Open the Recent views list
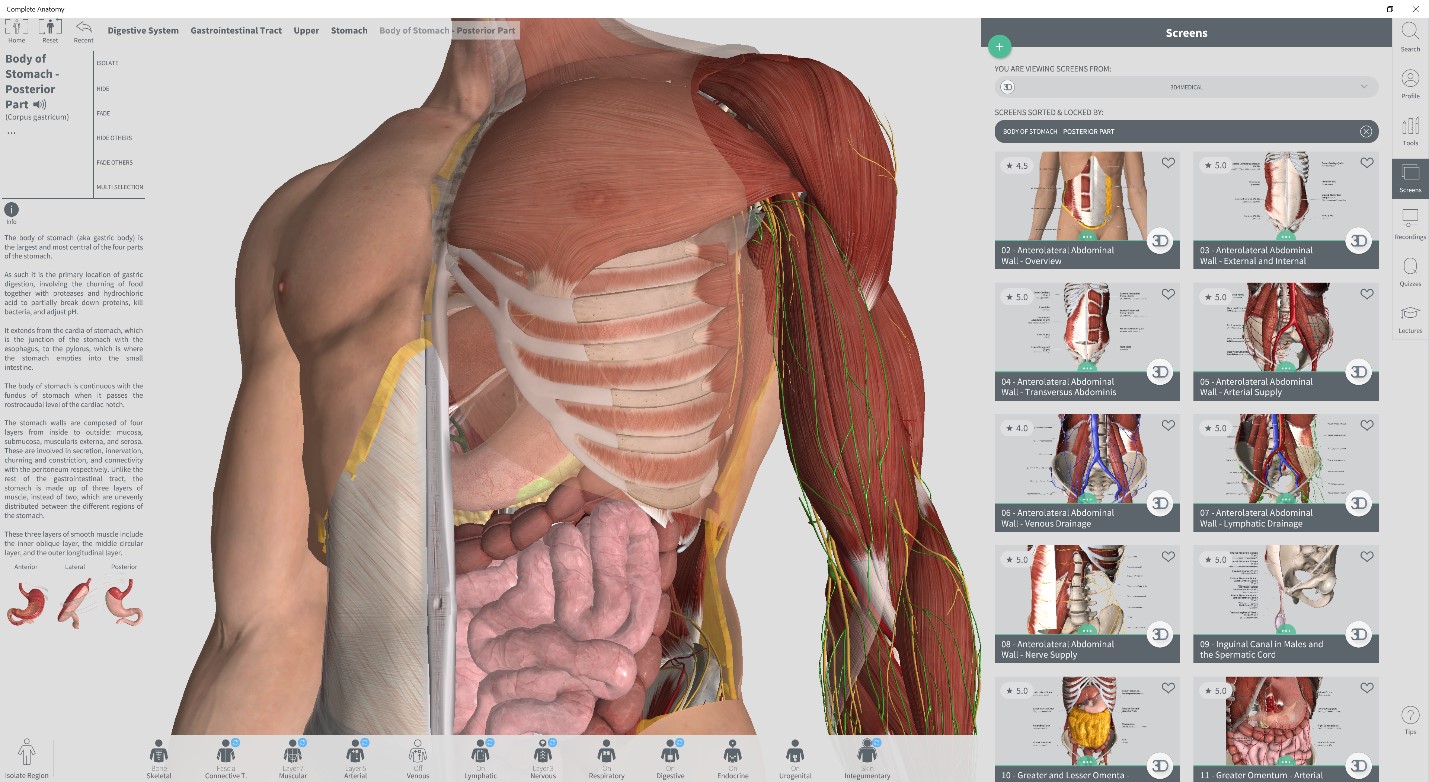The height and width of the screenshot is (782, 1429). (x=84, y=29)
